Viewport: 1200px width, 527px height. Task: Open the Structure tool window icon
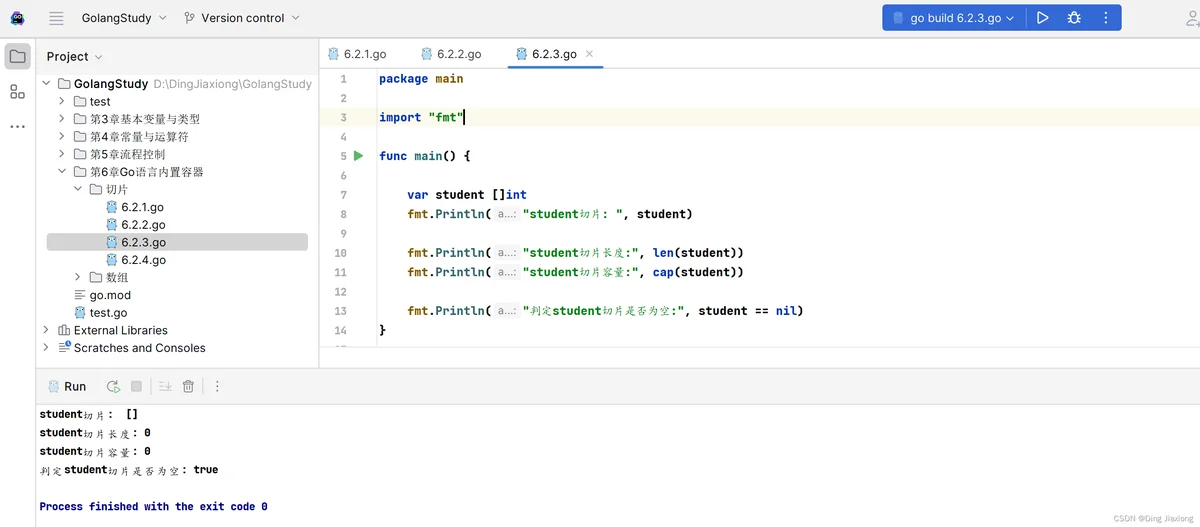click(17, 92)
